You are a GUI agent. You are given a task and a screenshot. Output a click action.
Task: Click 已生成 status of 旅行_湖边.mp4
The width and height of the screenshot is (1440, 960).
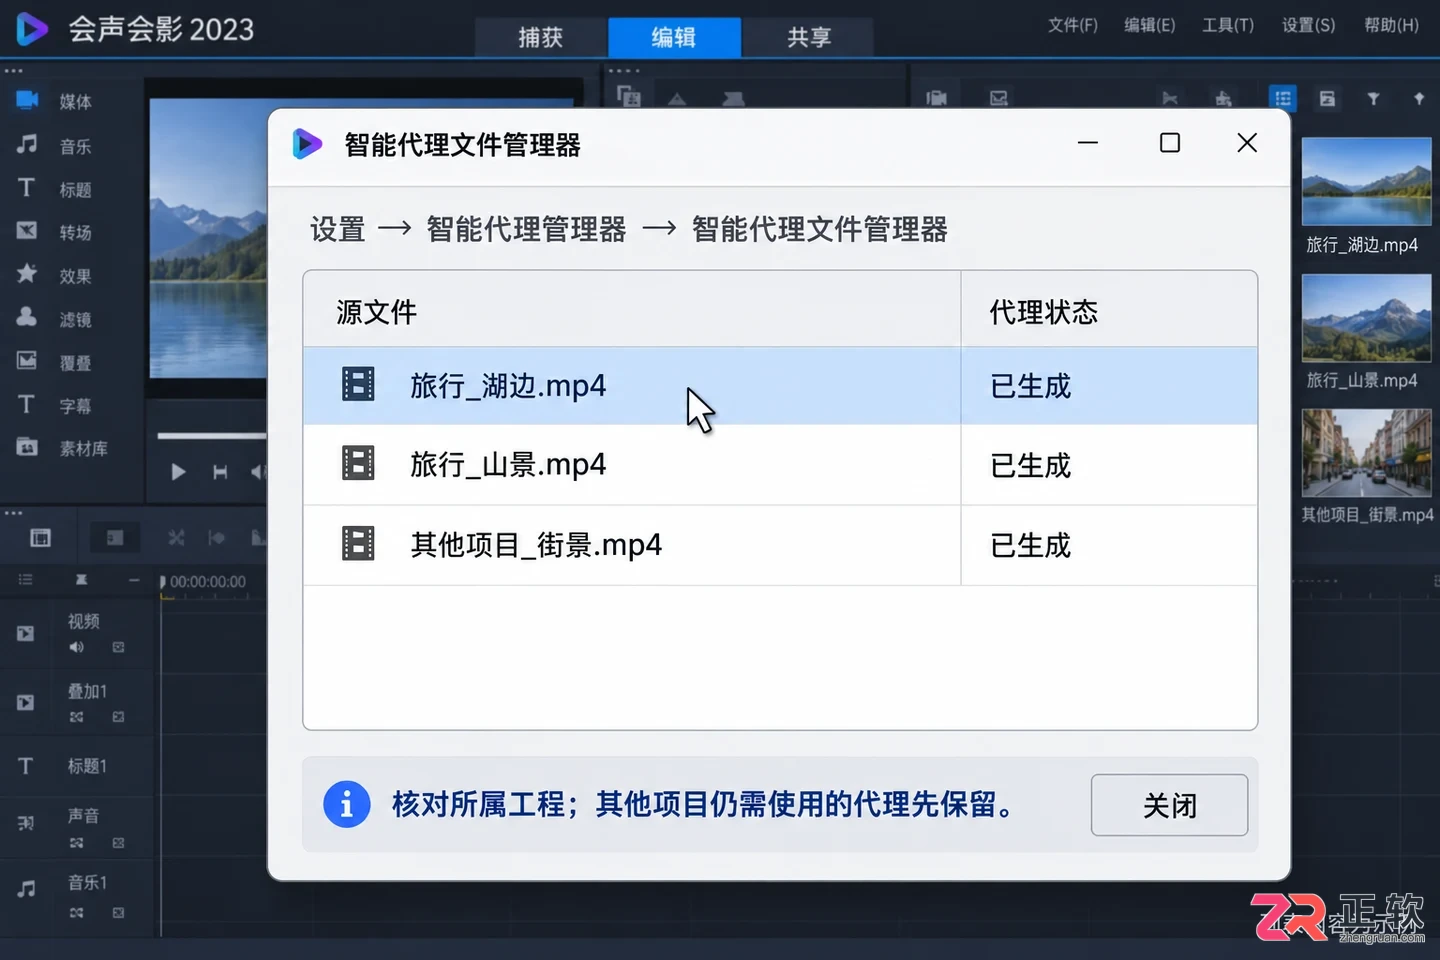pyautogui.click(x=1030, y=386)
